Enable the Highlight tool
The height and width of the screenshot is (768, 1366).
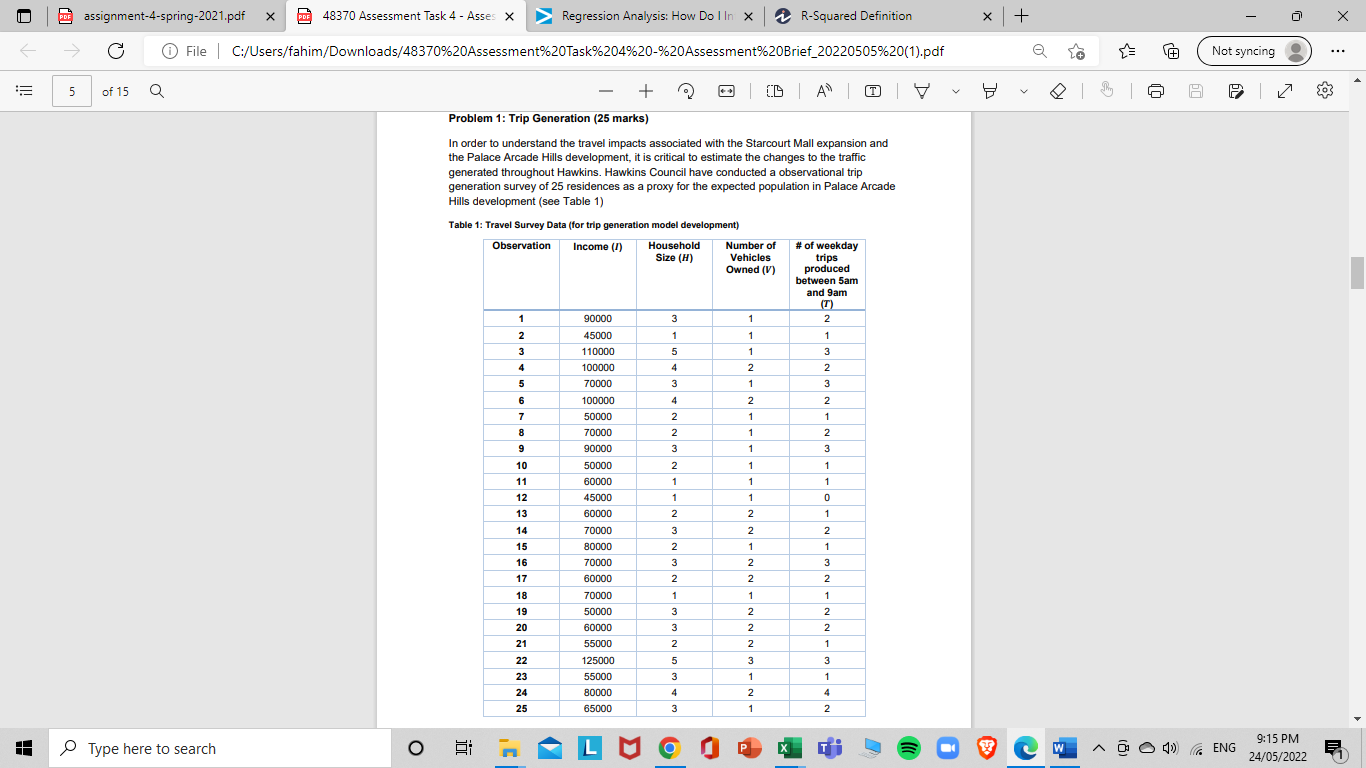coord(991,91)
